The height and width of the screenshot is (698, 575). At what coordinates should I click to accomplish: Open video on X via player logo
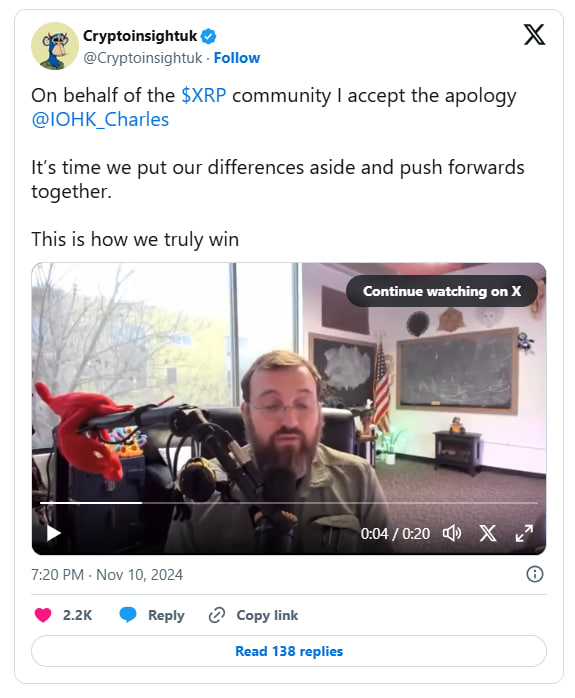click(488, 533)
